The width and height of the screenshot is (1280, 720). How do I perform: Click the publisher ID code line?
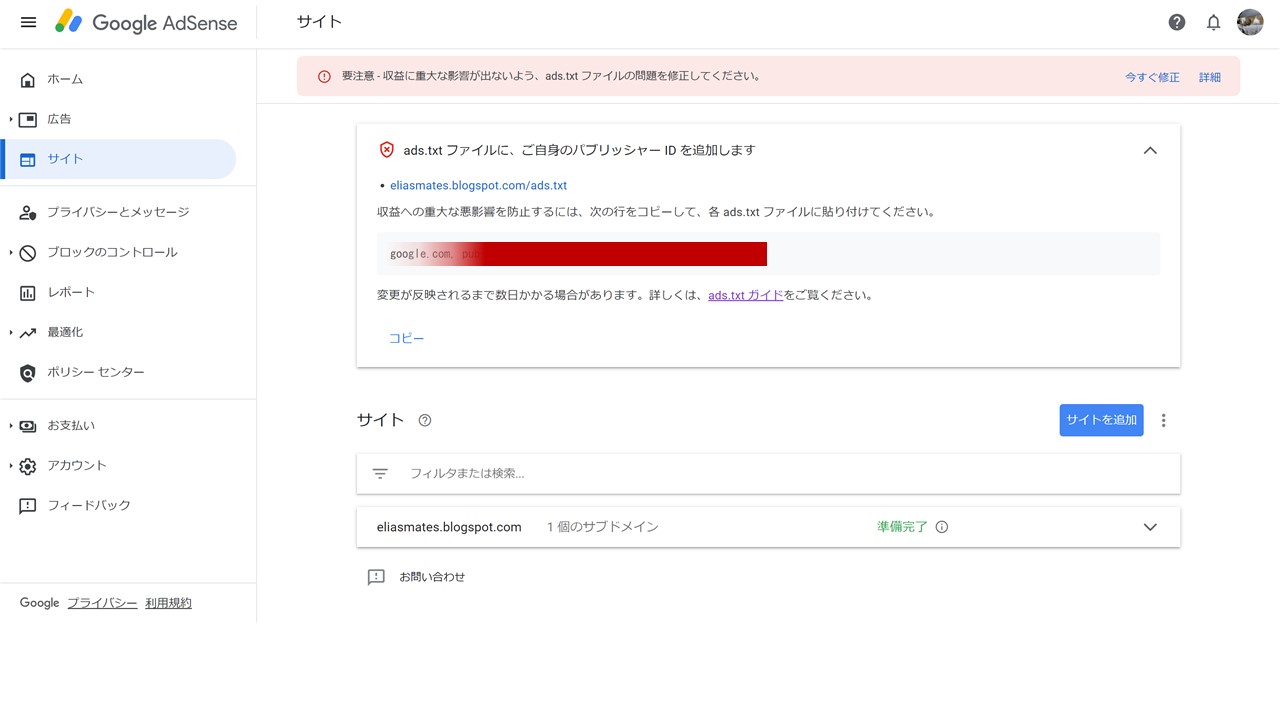coord(768,254)
